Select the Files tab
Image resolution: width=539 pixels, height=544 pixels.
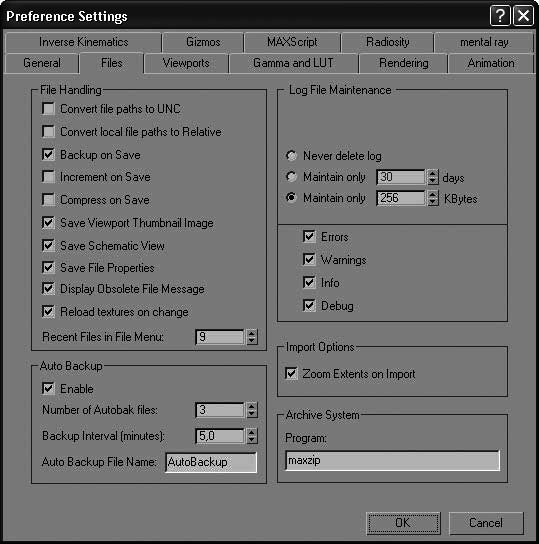click(x=111, y=63)
